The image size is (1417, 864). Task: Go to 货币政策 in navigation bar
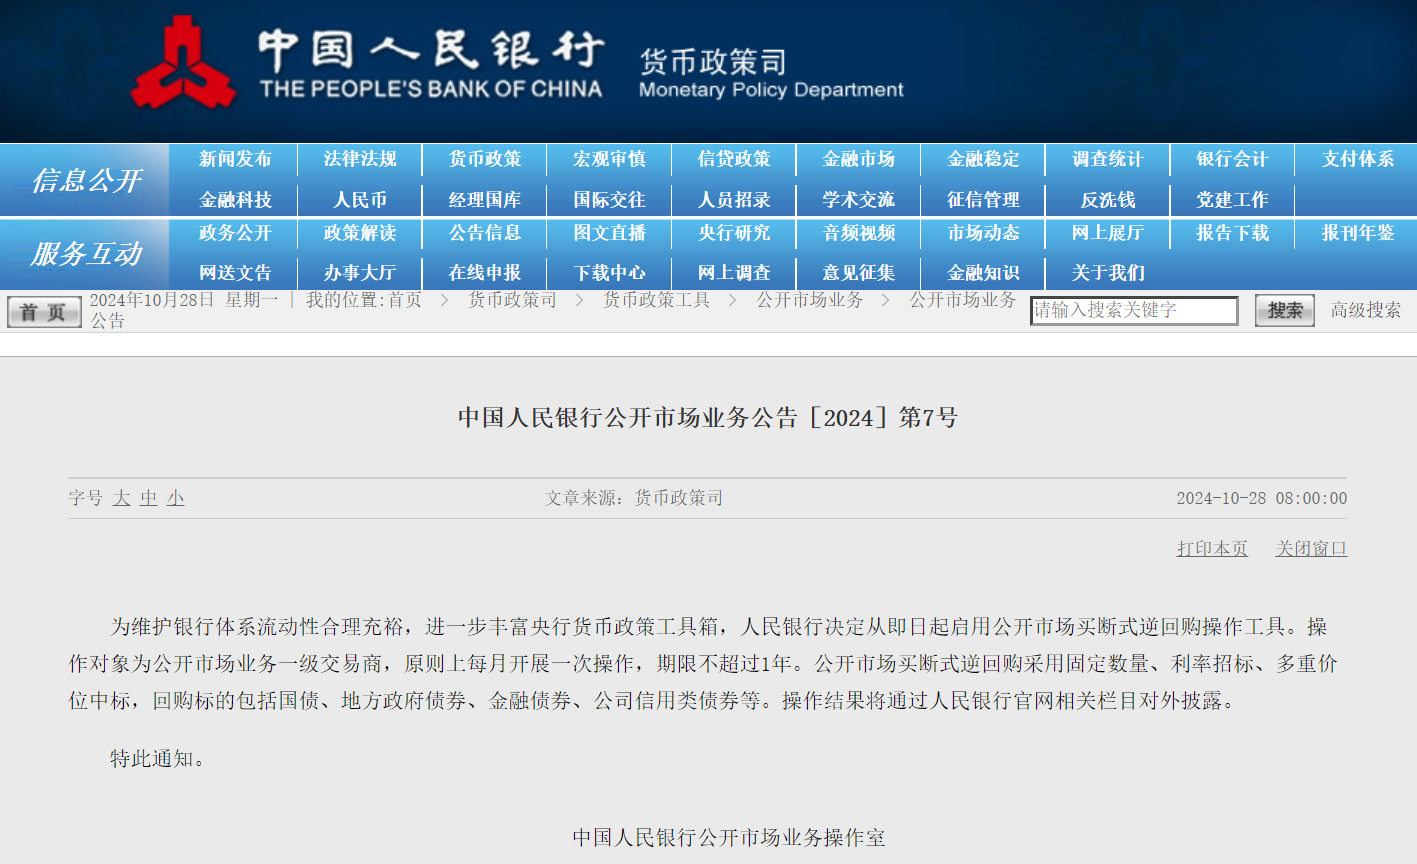point(485,159)
